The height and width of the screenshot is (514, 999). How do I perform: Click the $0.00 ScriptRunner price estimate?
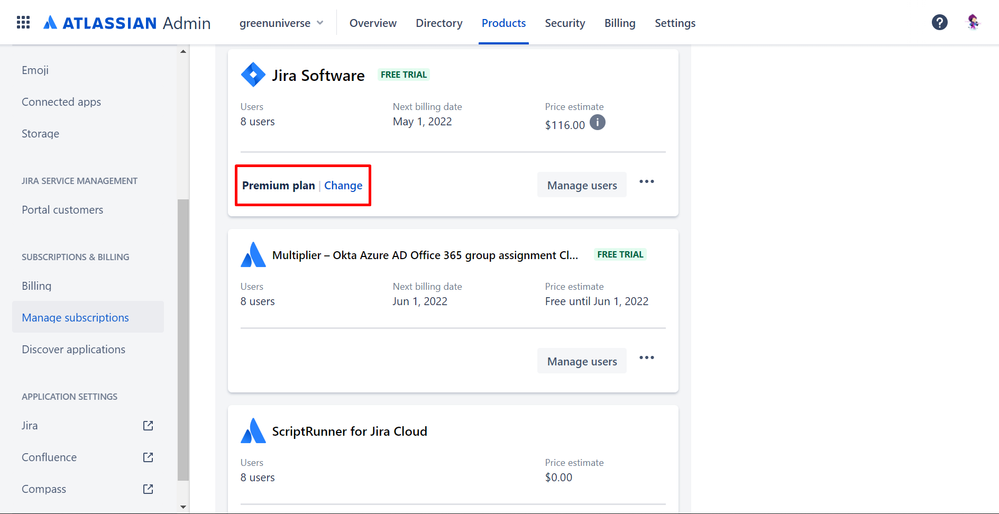click(x=559, y=477)
